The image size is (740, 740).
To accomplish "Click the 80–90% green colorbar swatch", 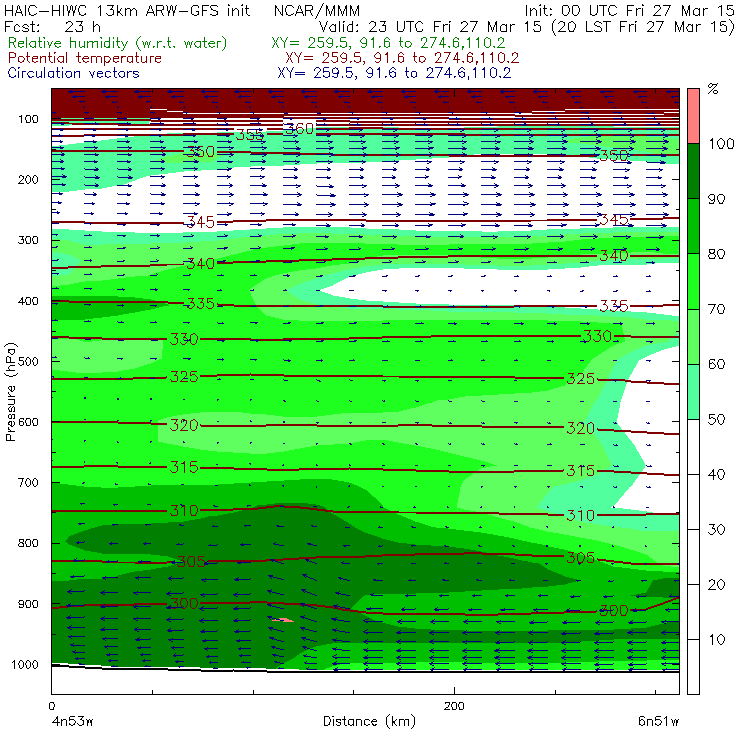I will coord(693,226).
